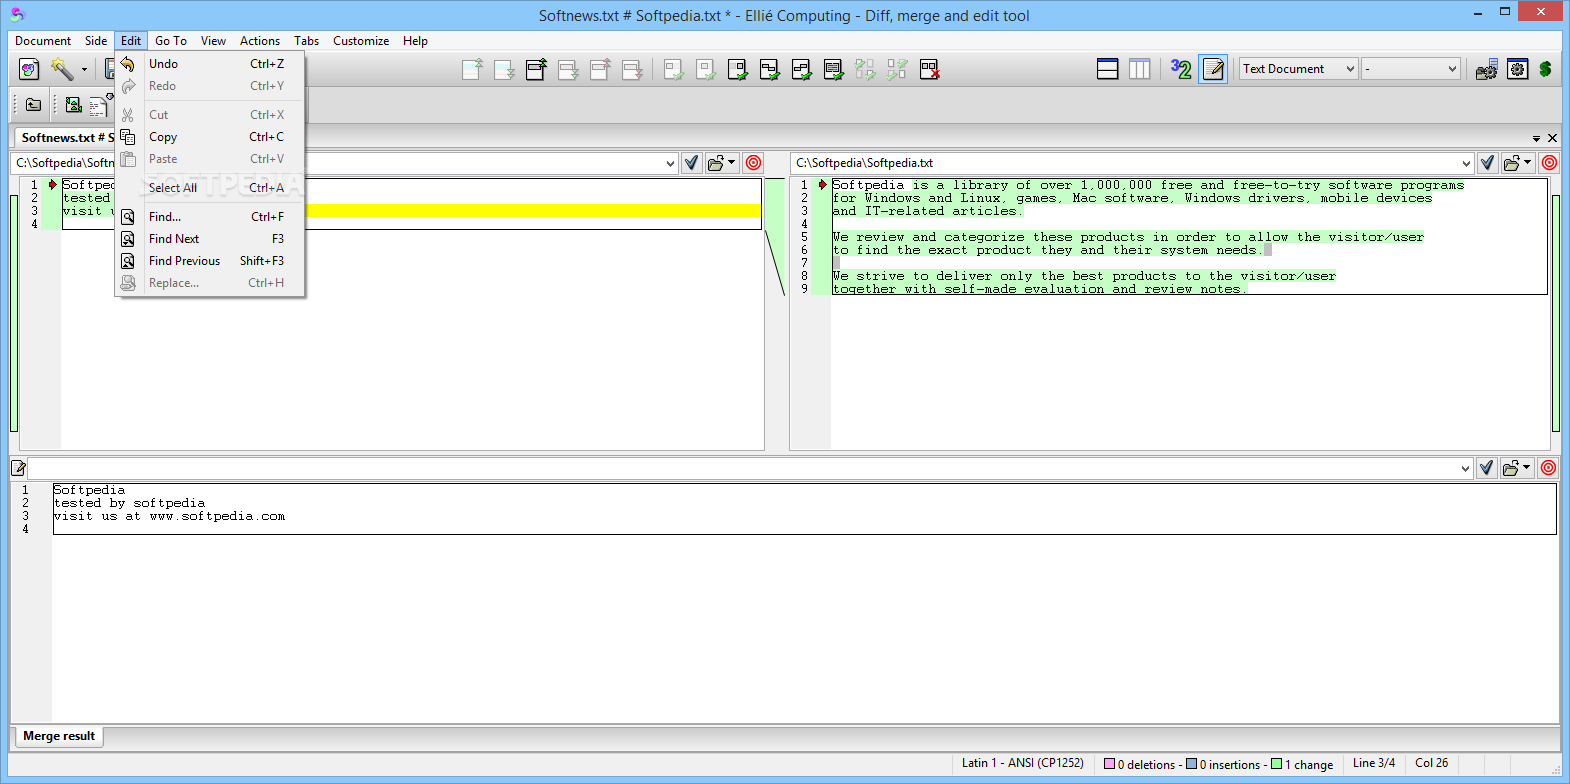Viewport: 1570px width, 784px height.
Task: Click the first block navigation icon with up arrow
Action: pos(472,69)
